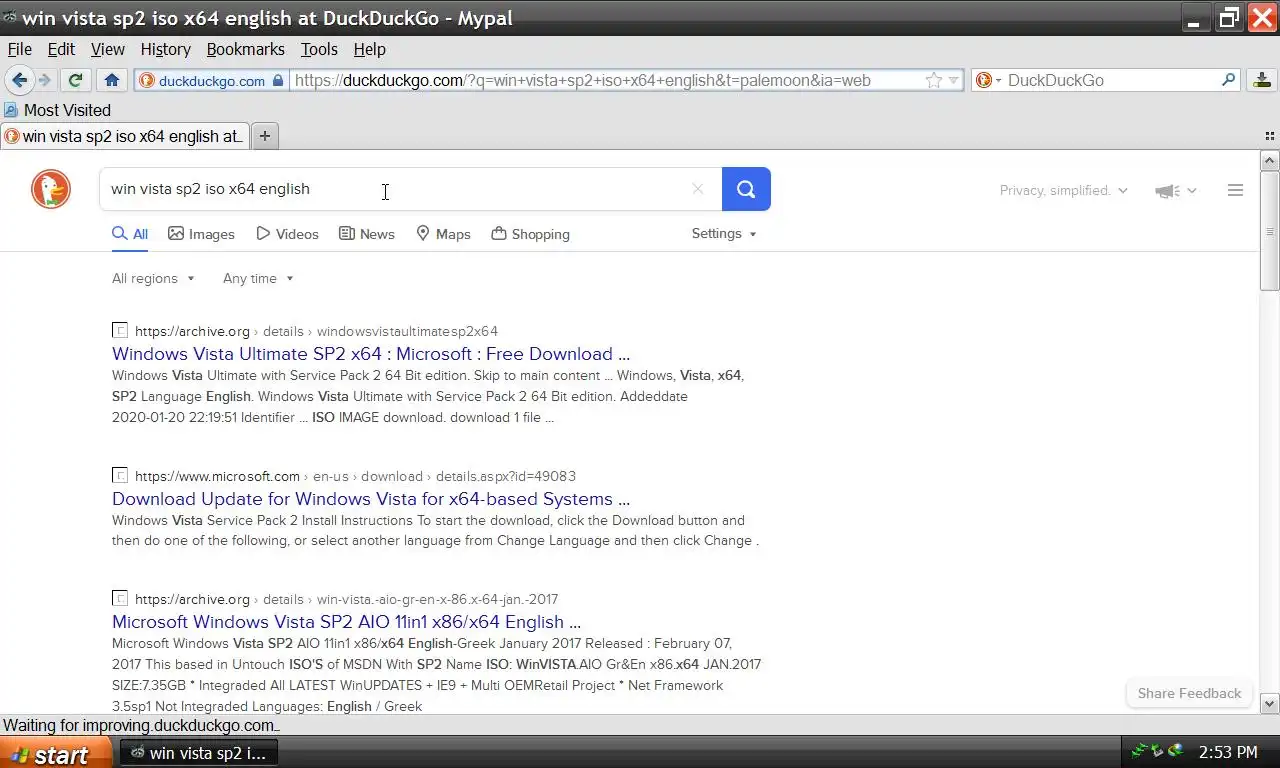Screen dimensions: 1280x768
Task: Click the Most Visited bookmarks icon
Action: pyautogui.click(x=11, y=110)
